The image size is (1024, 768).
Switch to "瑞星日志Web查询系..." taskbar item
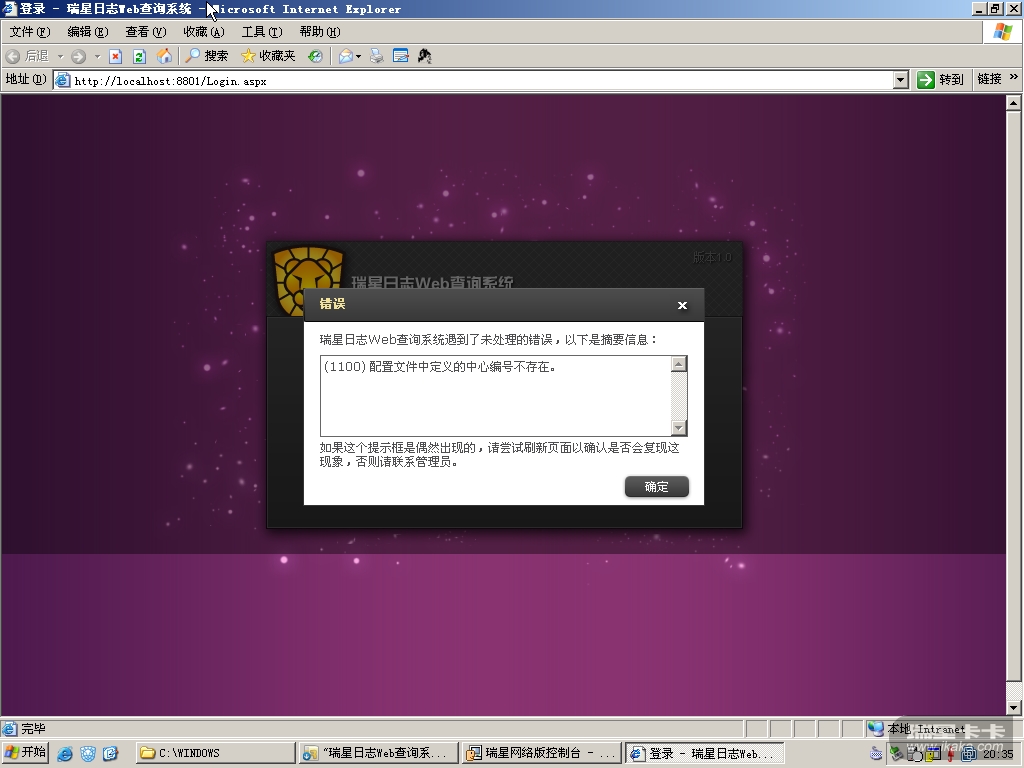pos(377,753)
